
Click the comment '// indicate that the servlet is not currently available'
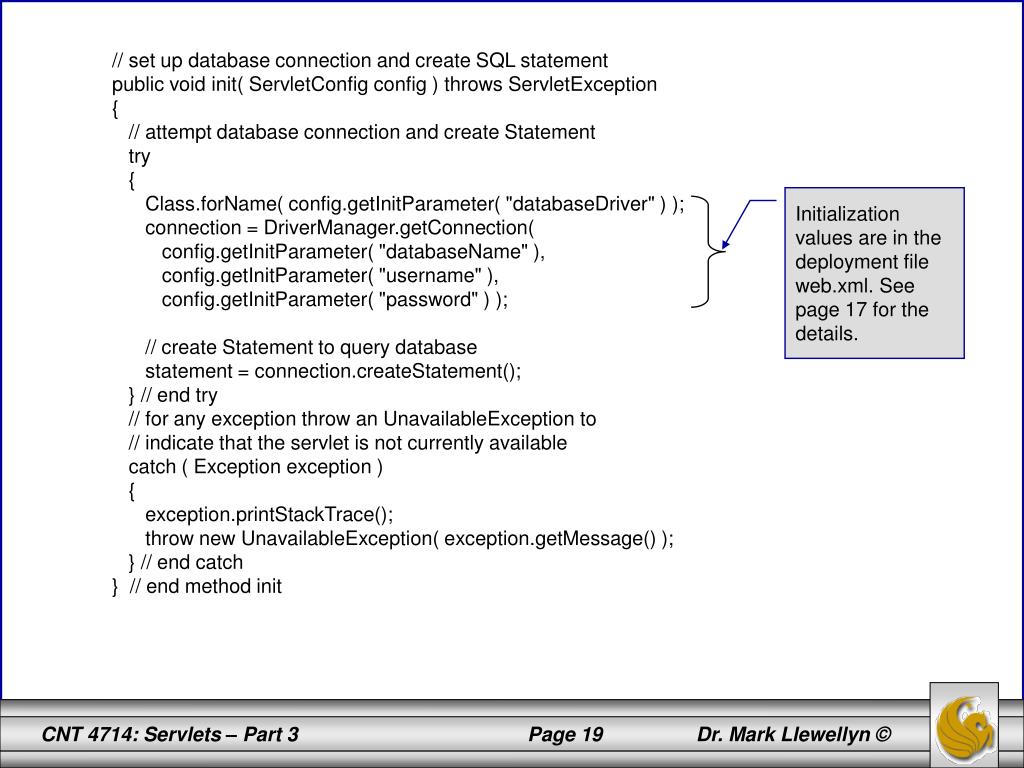(347, 443)
